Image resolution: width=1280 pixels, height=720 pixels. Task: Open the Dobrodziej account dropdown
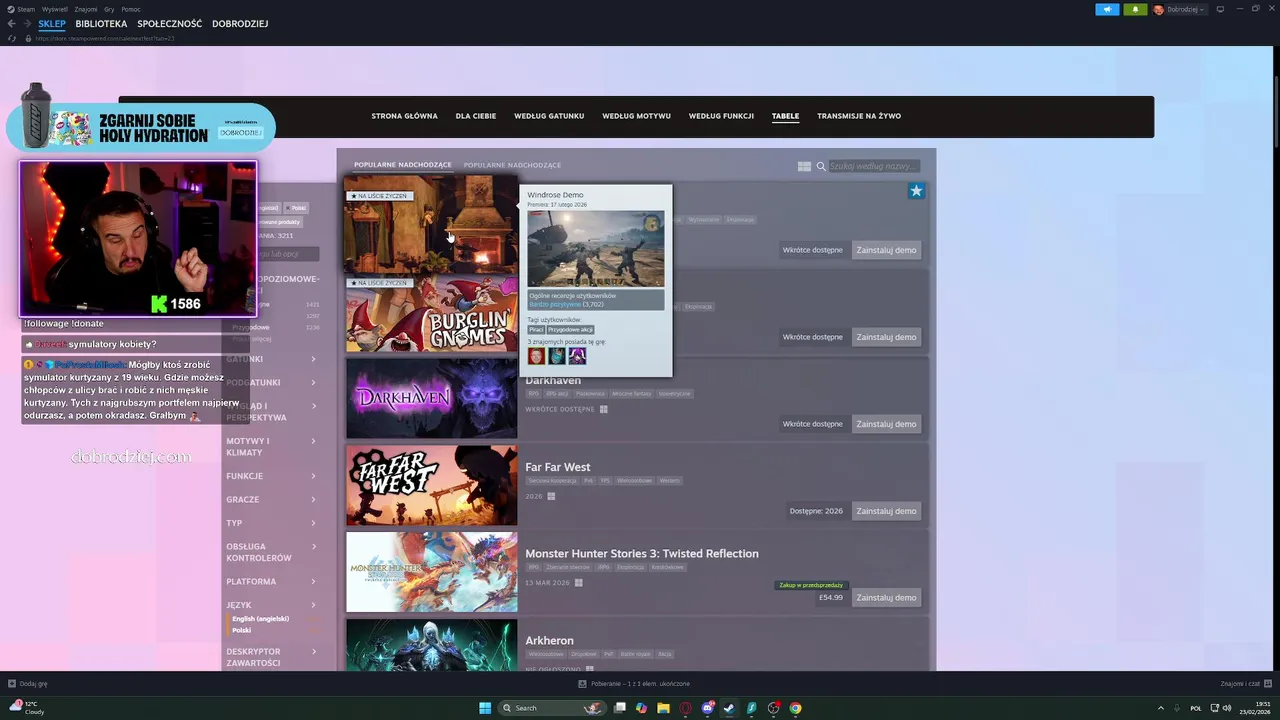tap(1180, 9)
